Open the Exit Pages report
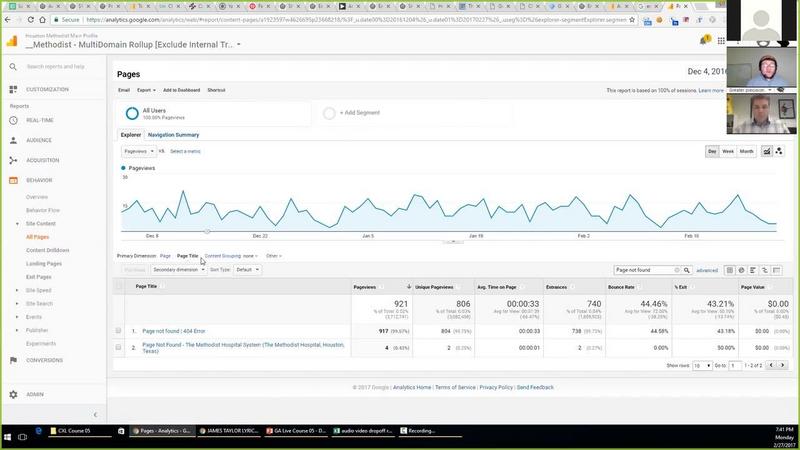Image resolution: width=800 pixels, height=450 pixels. (x=39, y=277)
